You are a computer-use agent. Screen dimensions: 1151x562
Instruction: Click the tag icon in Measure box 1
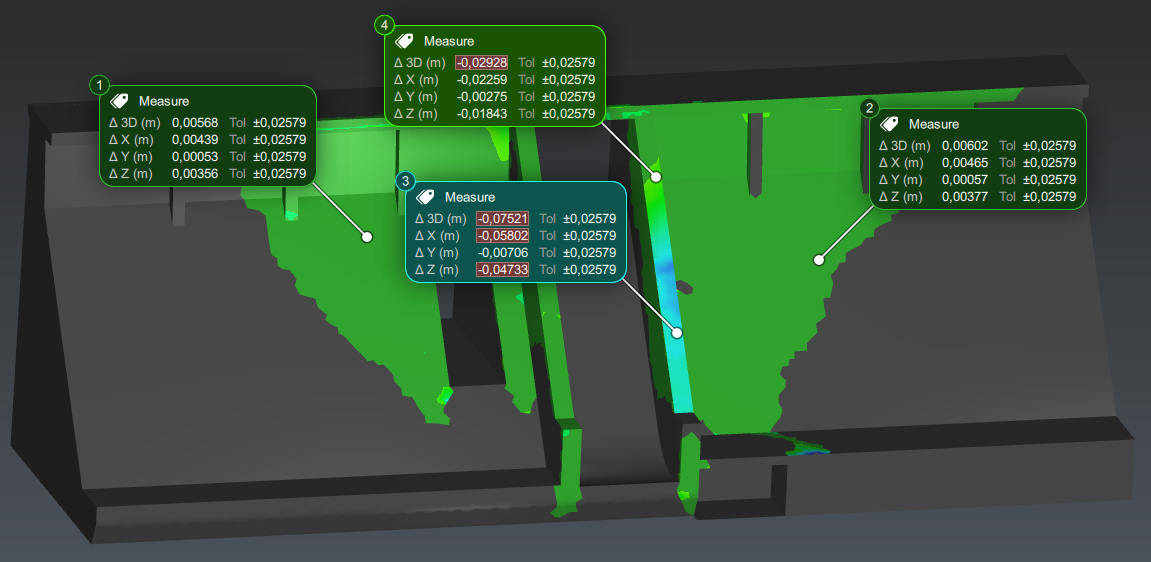click(119, 101)
